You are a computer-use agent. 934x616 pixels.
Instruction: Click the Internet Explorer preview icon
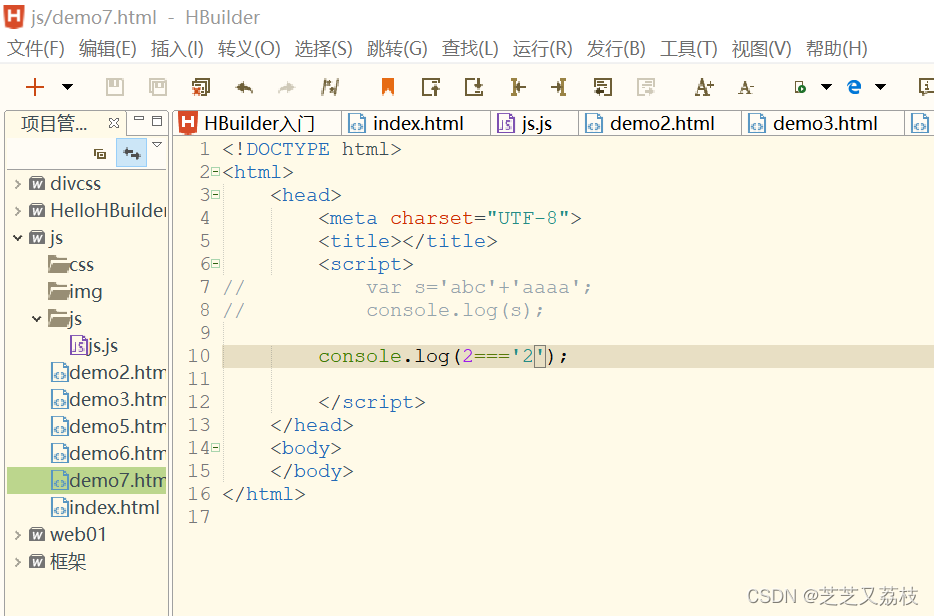point(854,87)
